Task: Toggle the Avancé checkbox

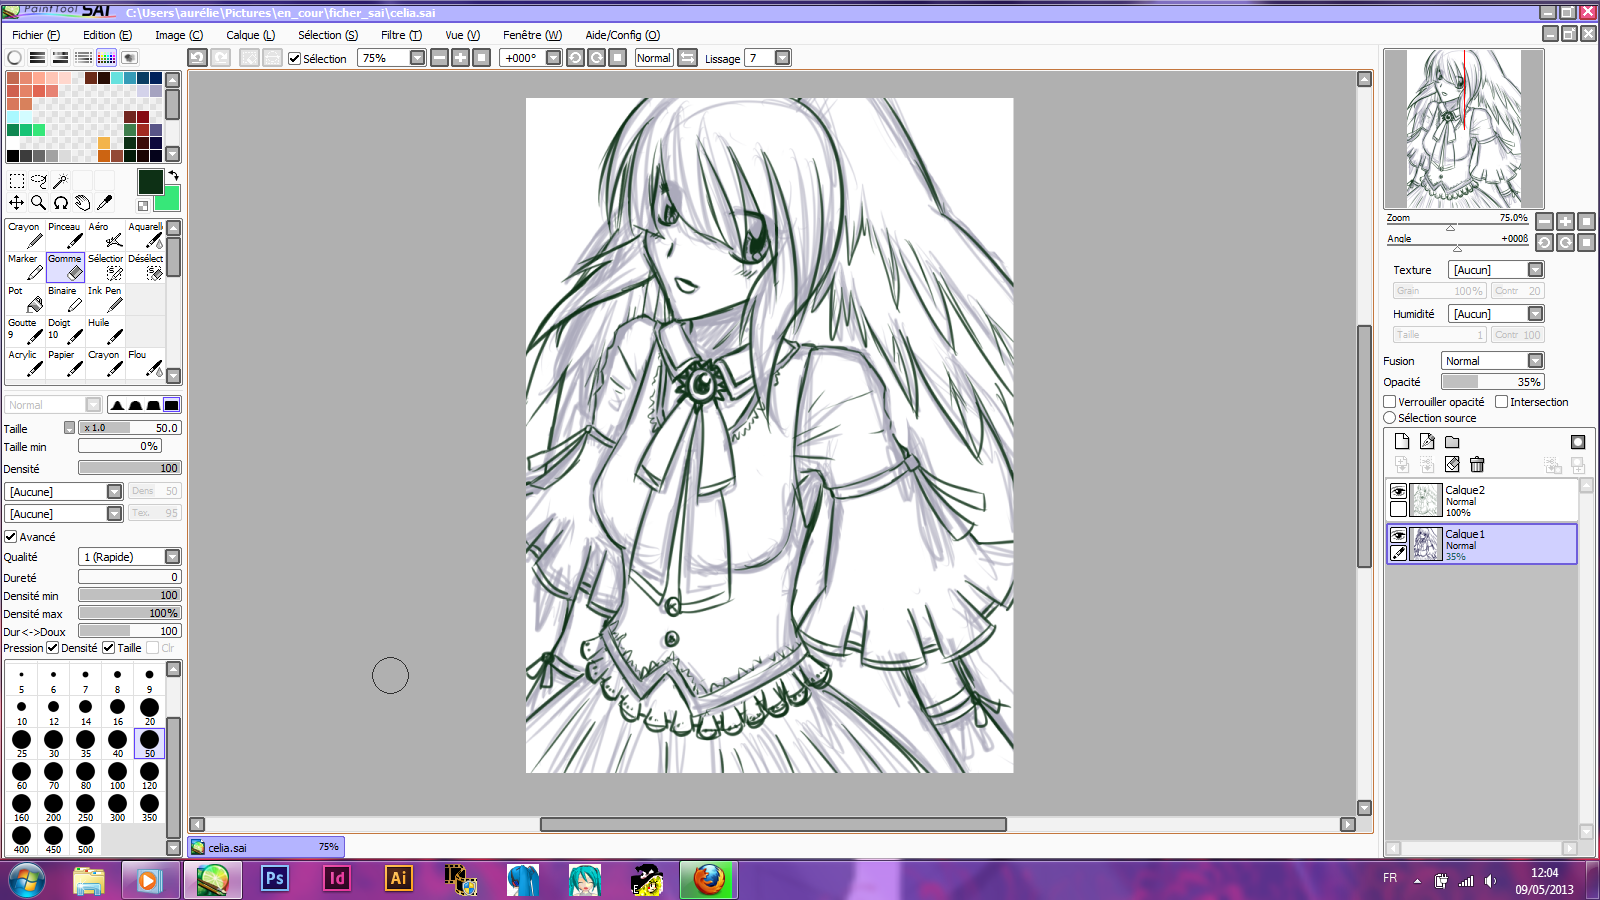Action: (x=11, y=537)
